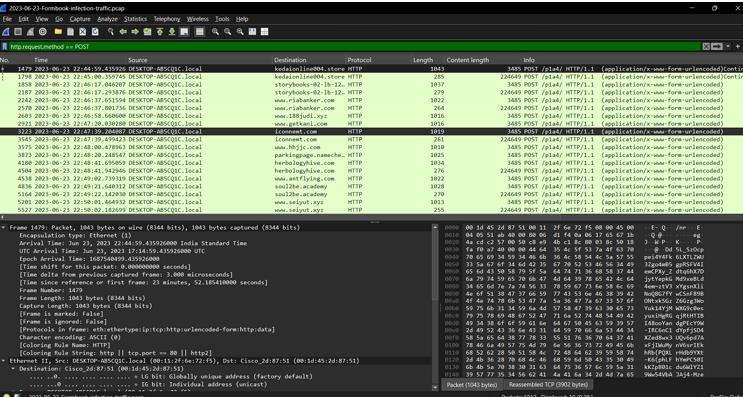Select packet 2603 to www.188judi.xyz
Screen dimensions: 743x397
[372, 116]
